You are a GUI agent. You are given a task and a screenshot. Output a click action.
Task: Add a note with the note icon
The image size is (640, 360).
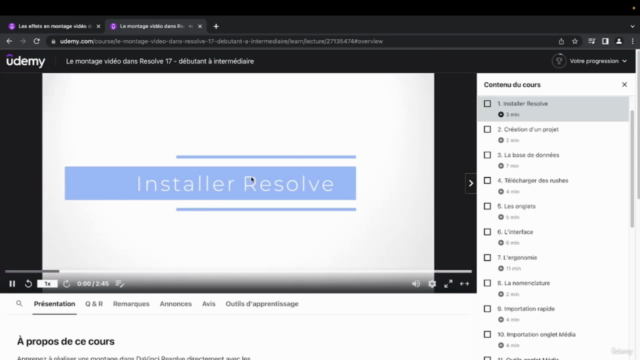tap(120, 284)
